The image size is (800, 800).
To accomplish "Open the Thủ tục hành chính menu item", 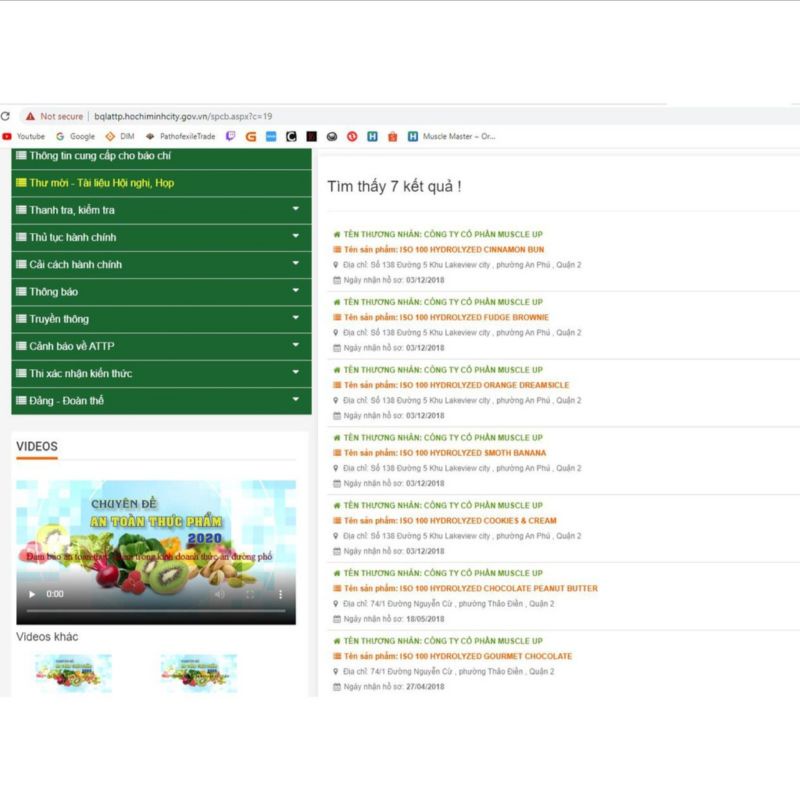I will pyautogui.click(x=161, y=237).
